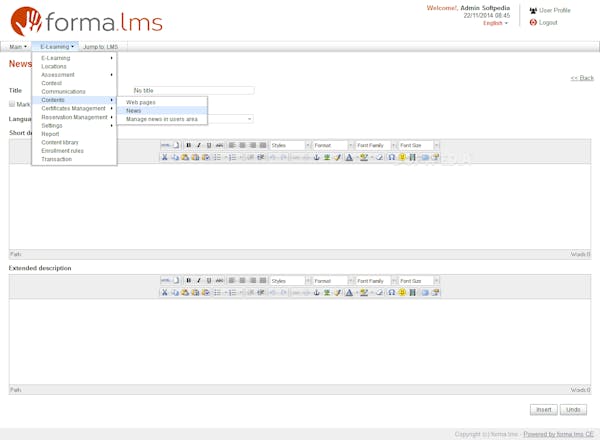Open the Language dropdown arrow
This screenshot has width=600, height=440.
coord(249,119)
